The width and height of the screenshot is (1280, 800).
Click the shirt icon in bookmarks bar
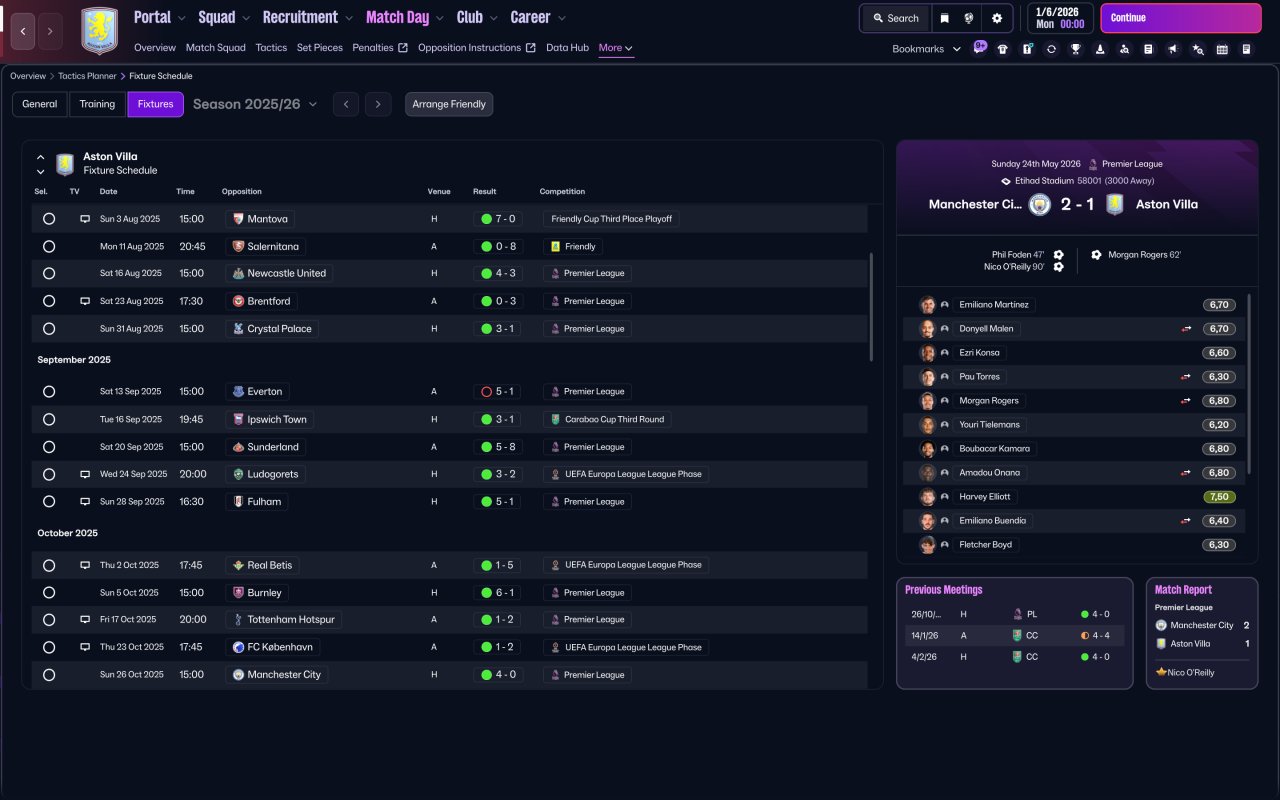point(1003,49)
